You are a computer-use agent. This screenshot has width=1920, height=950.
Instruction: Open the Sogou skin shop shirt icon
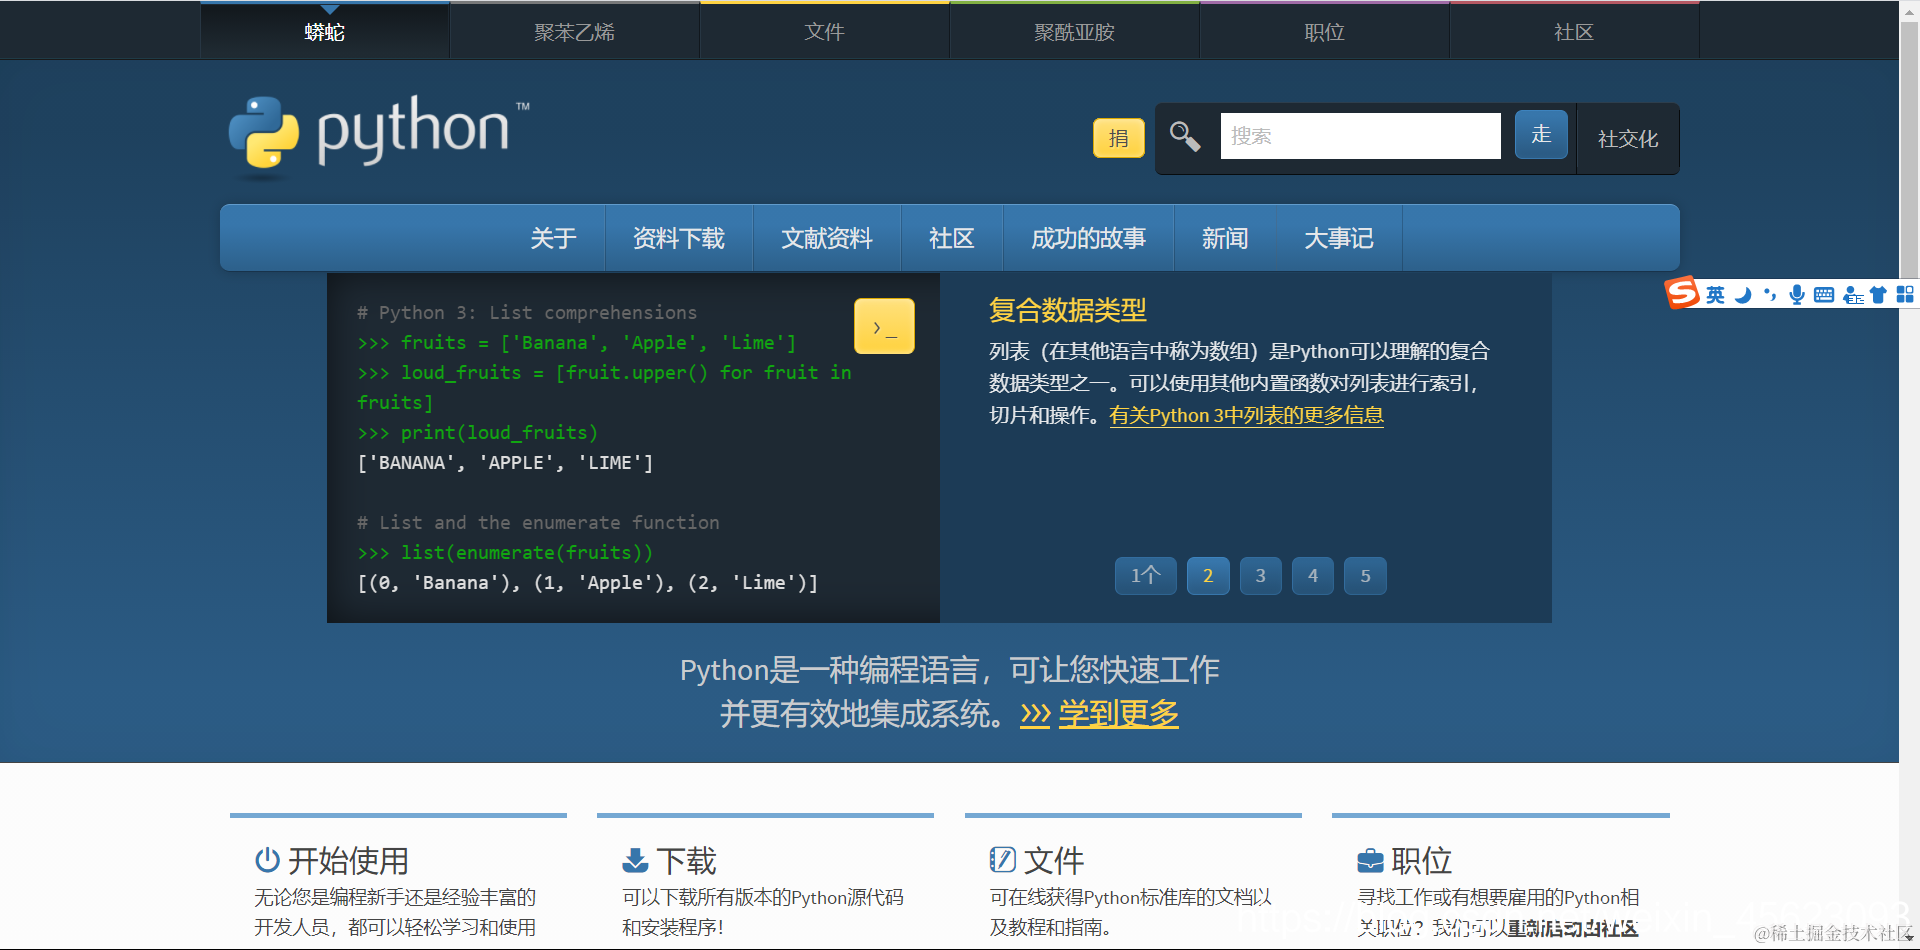pyautogui.click(x=1880, y=294)
